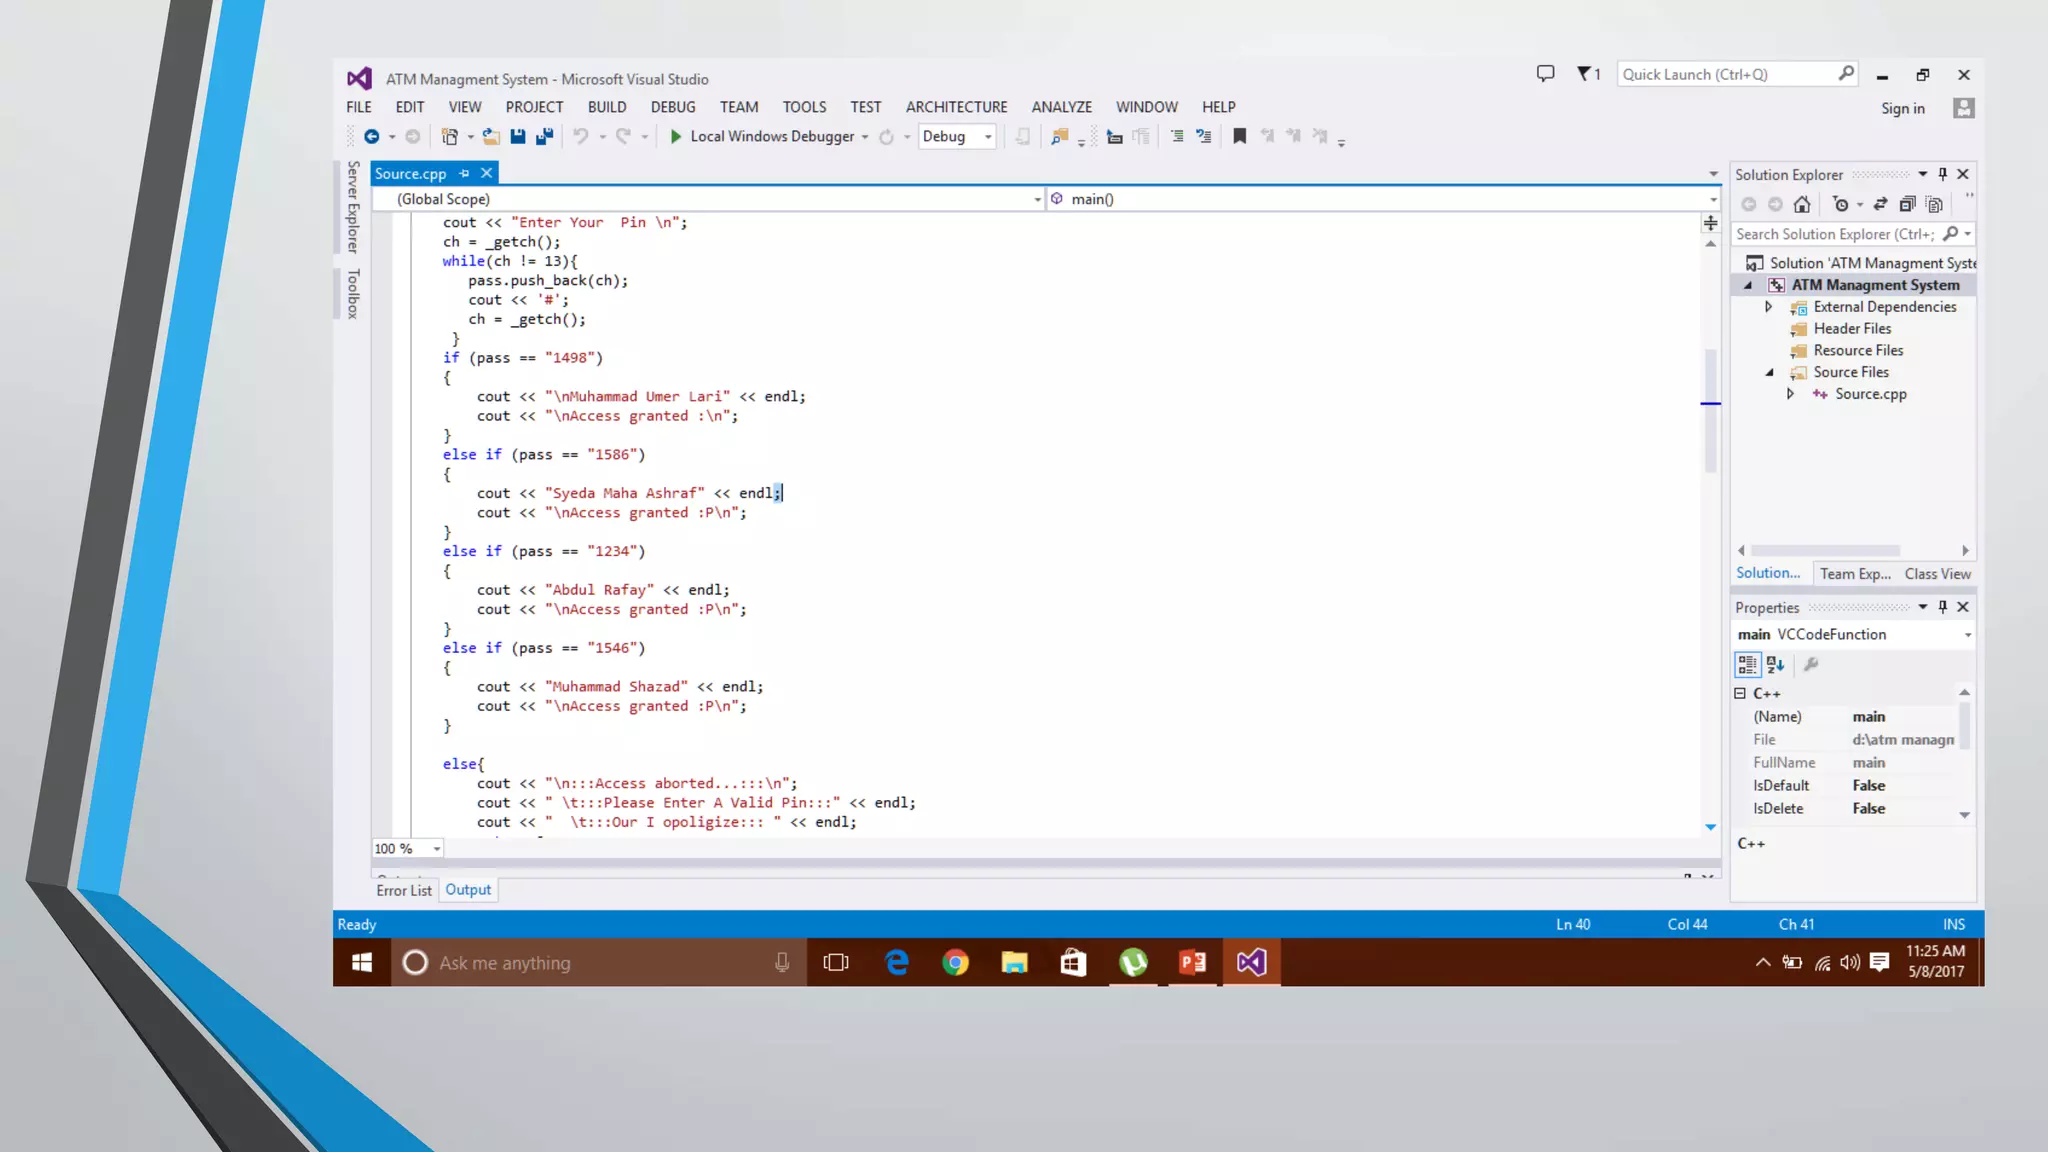Click the Show All Files icon
Screen dimensions: 2048x1152
tap(1934, 205)
